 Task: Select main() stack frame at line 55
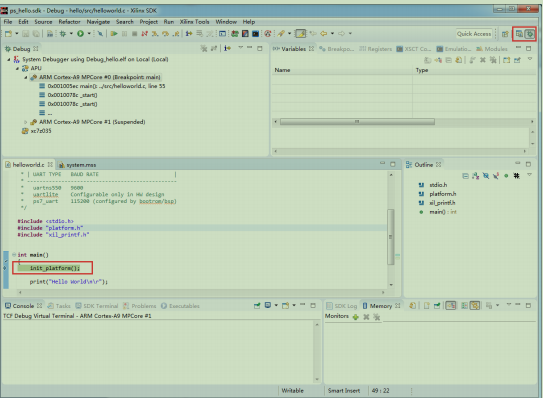point(102,86)
